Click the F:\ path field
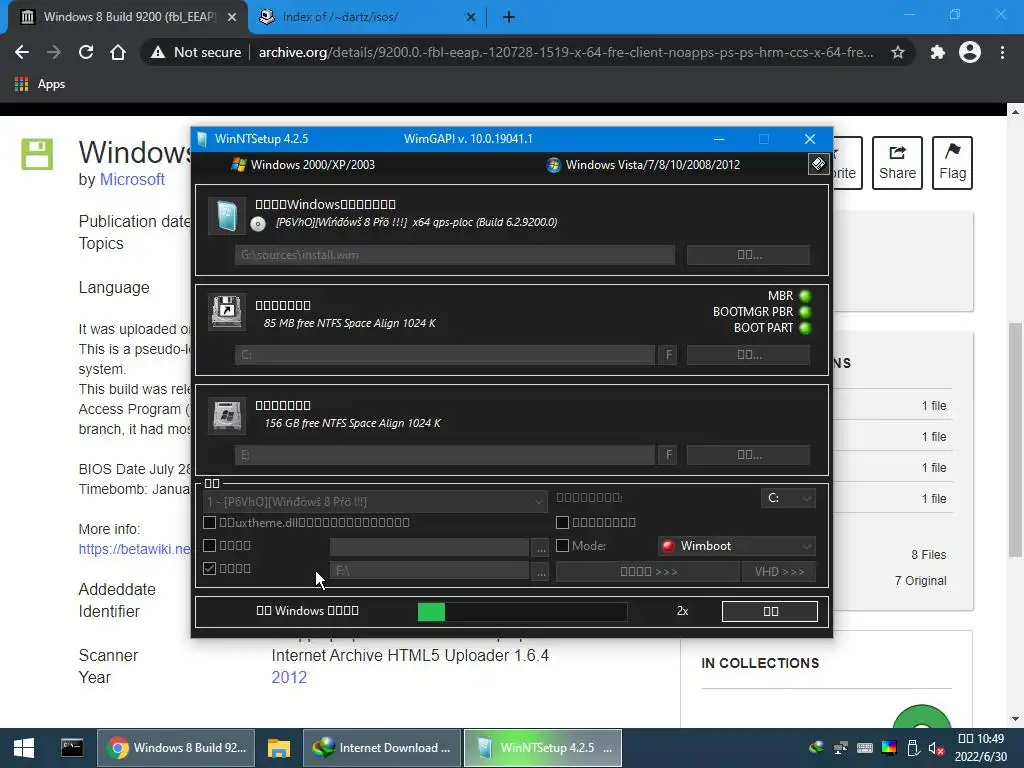 (430, 571)
